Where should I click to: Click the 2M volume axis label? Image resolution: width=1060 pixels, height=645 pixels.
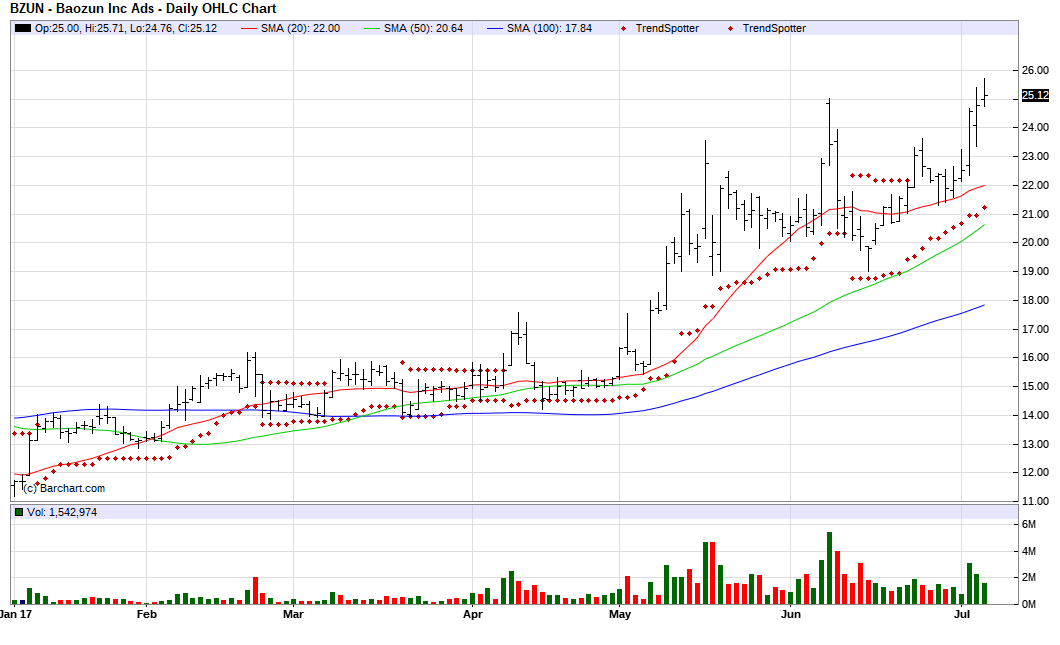[x=1029, y=577]
